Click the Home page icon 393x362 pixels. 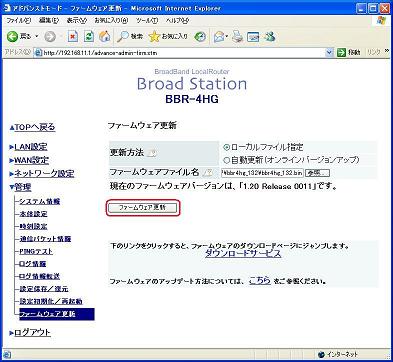pos(105,37)
